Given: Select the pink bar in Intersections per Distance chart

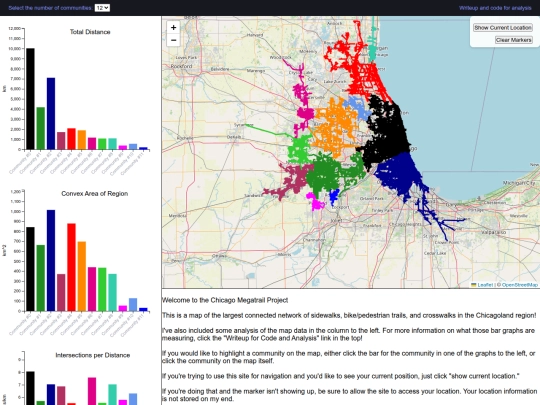Looking at the screenshot, I should pos(92,391).
